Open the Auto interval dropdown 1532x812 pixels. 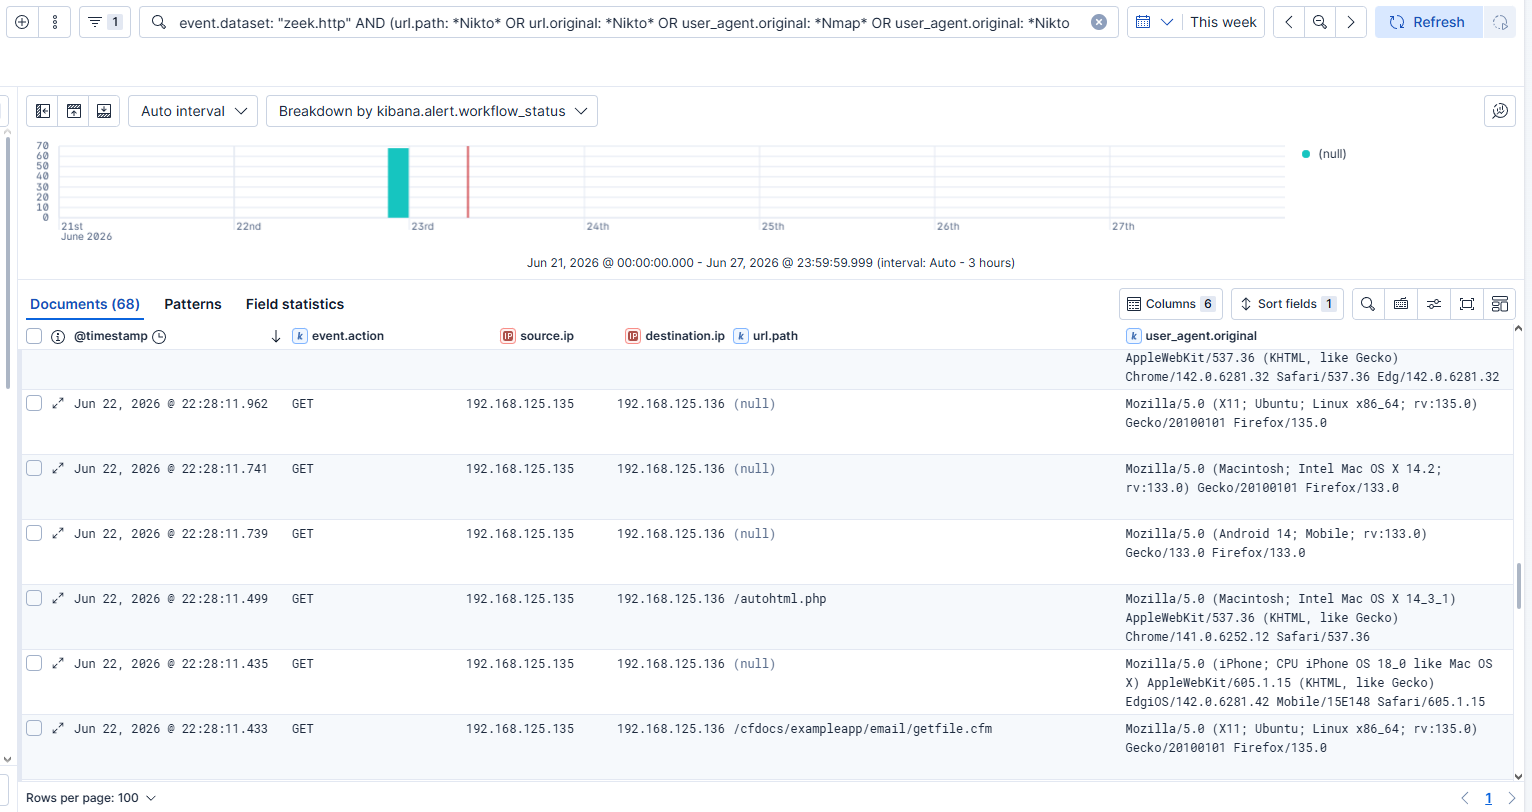click(193, 111)
